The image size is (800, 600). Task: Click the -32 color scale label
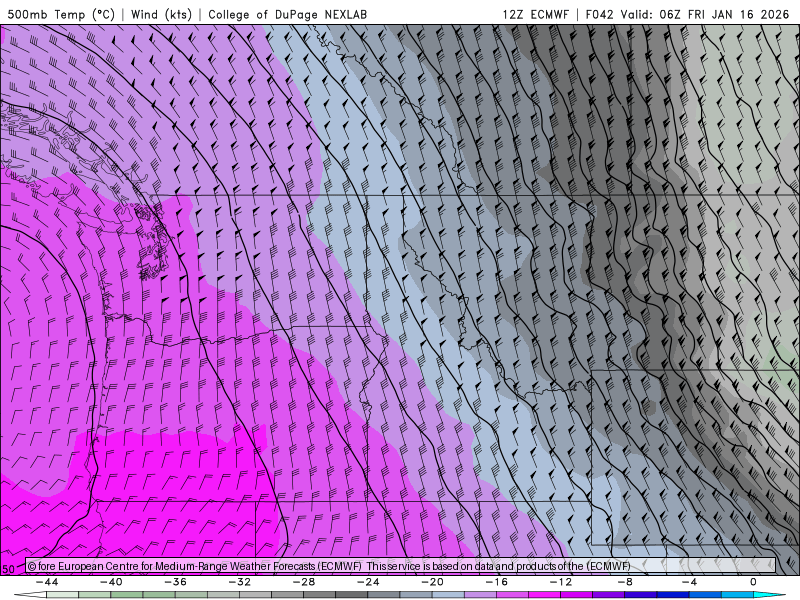239,582
